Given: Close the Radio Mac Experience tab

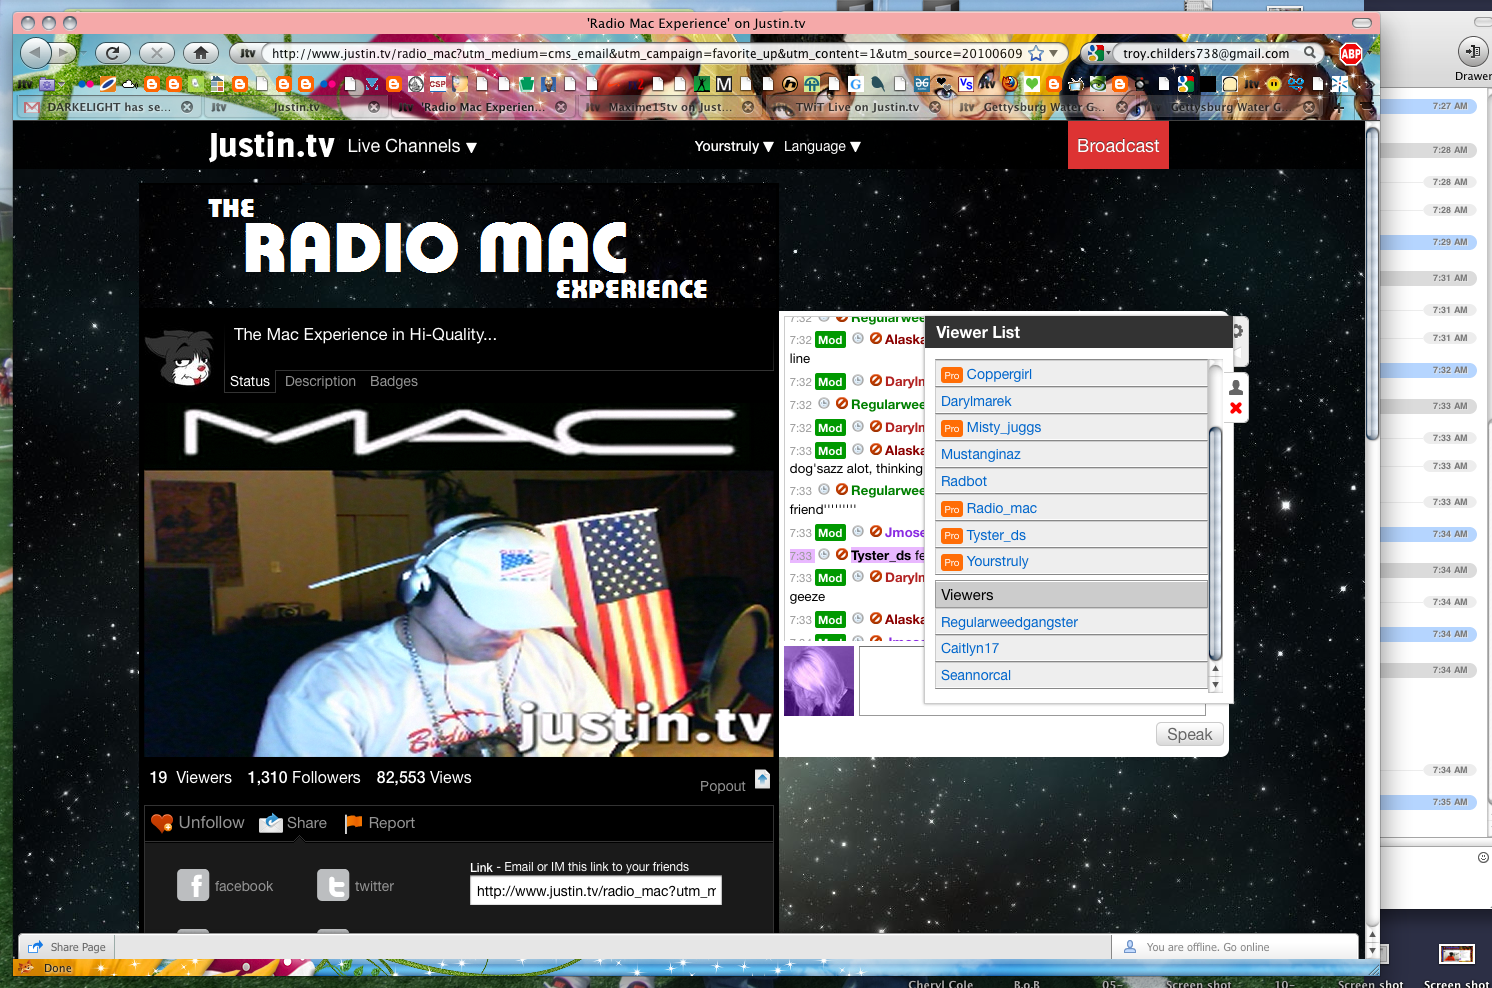Looking at the screenshot, I should tap(561, 106).
